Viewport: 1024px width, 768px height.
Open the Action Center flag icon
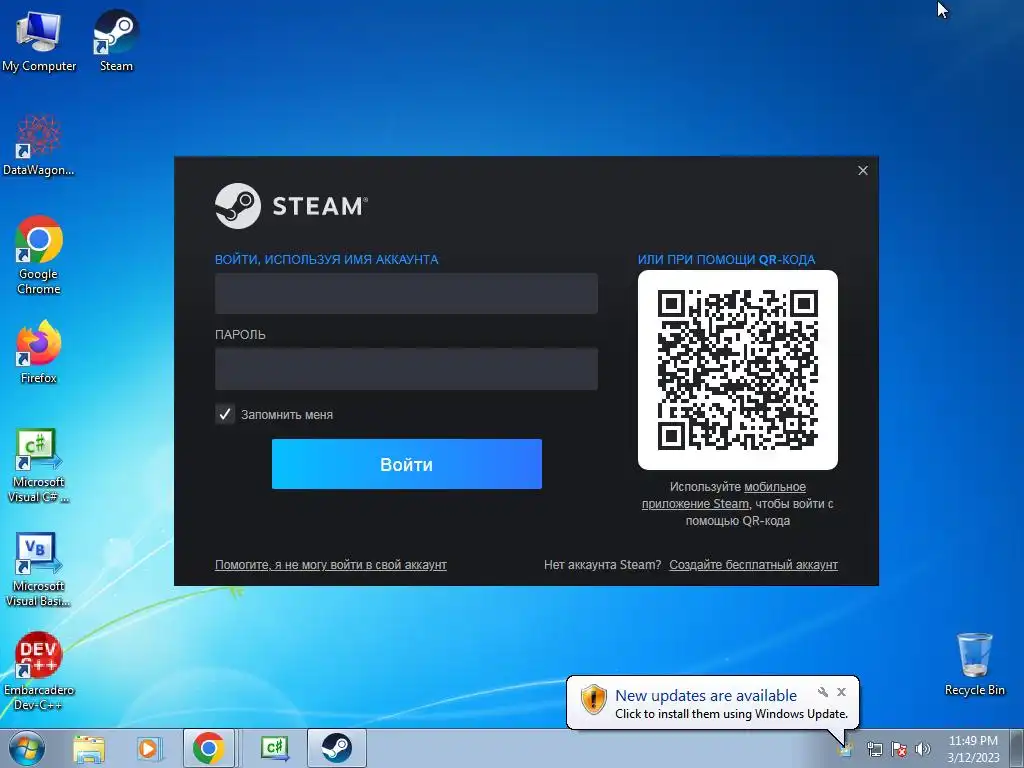(899, 749)
